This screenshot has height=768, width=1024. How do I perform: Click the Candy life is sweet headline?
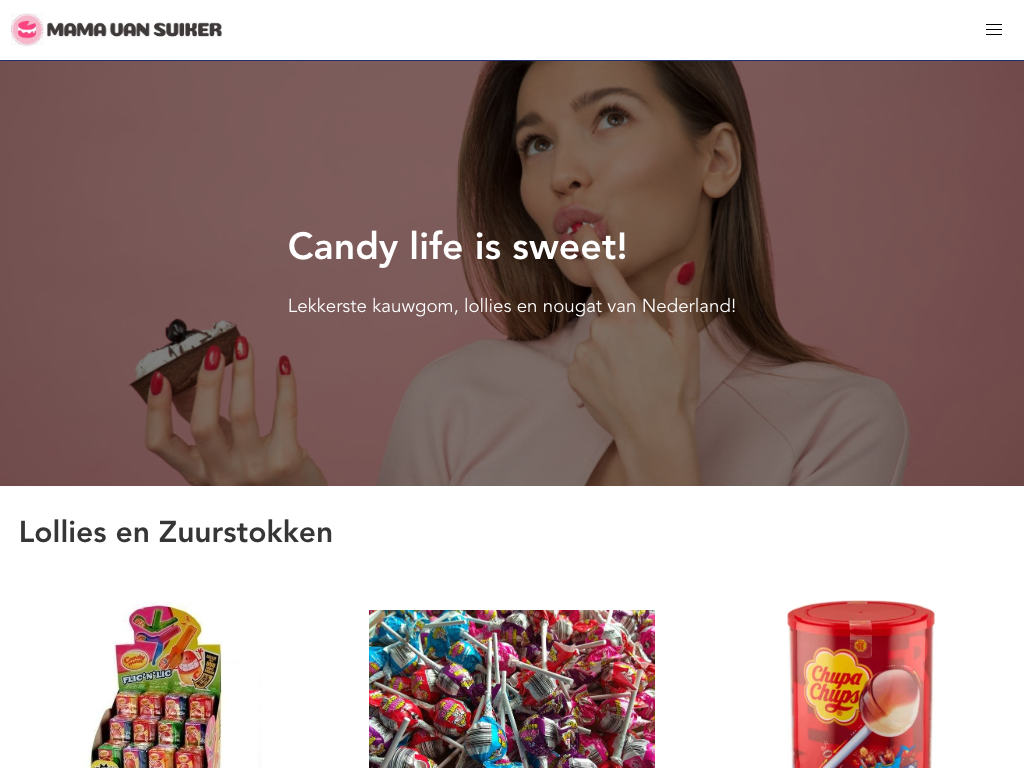pyautogui.click(x=457, y=247)
